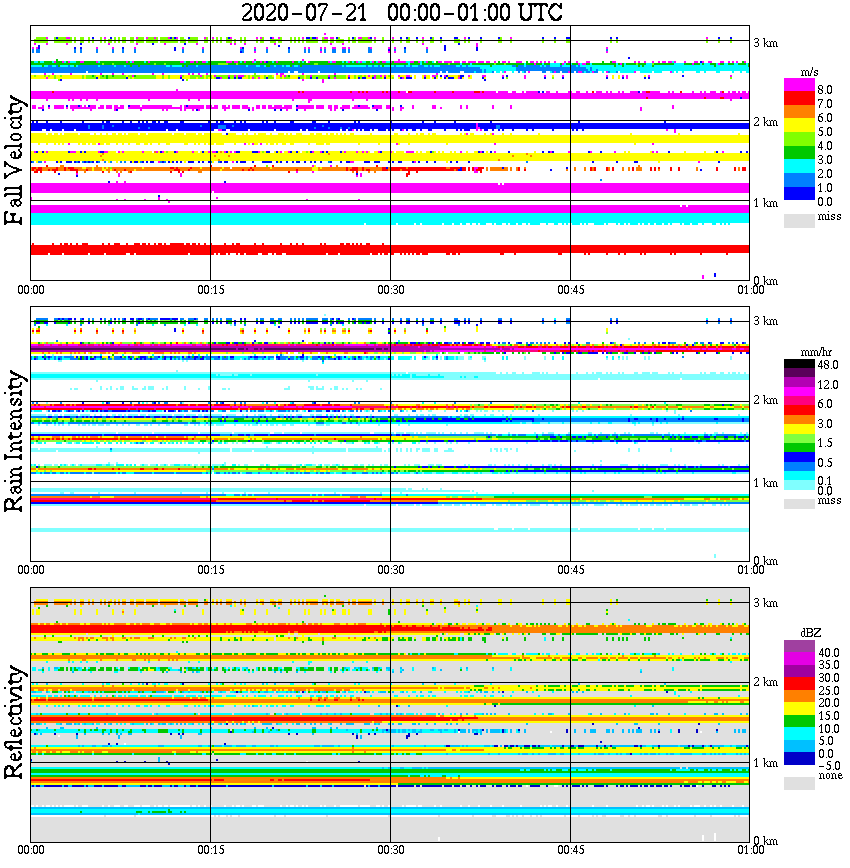Click the '40.0' value in the dBZ legend
The image size is (850, 868).
point(829,653)
